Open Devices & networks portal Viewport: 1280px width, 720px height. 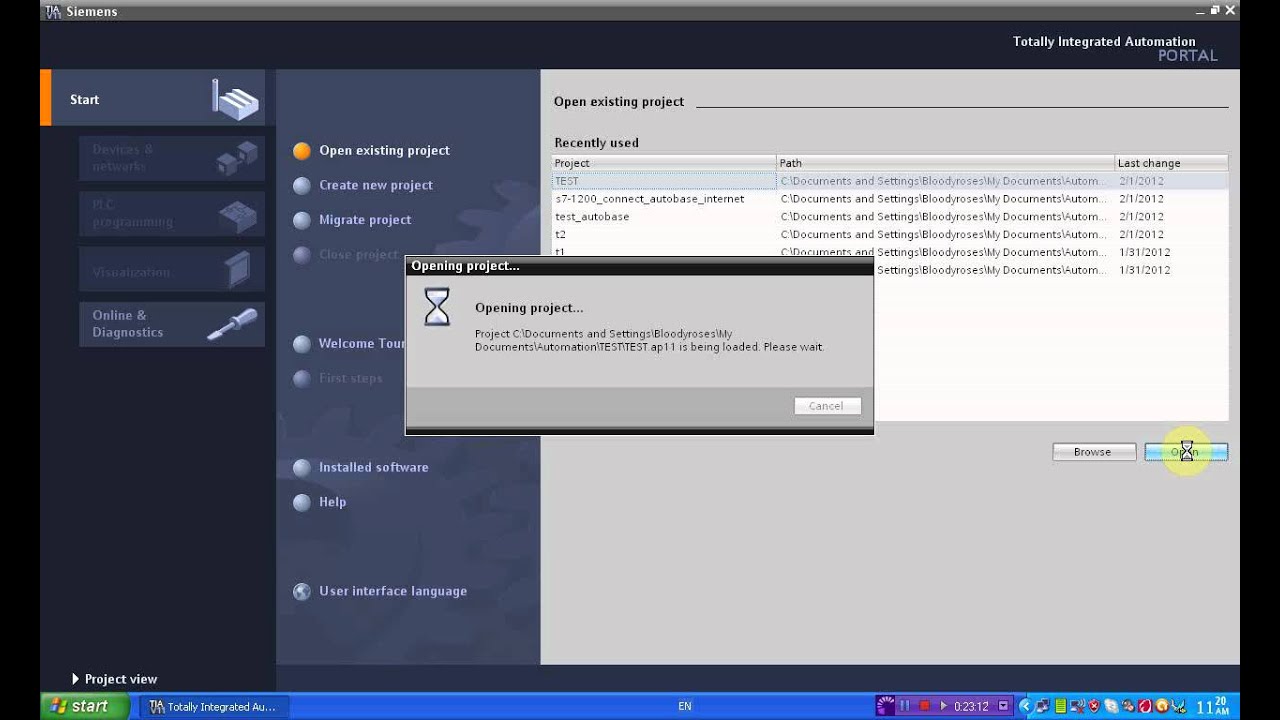[x=172, y=158]
